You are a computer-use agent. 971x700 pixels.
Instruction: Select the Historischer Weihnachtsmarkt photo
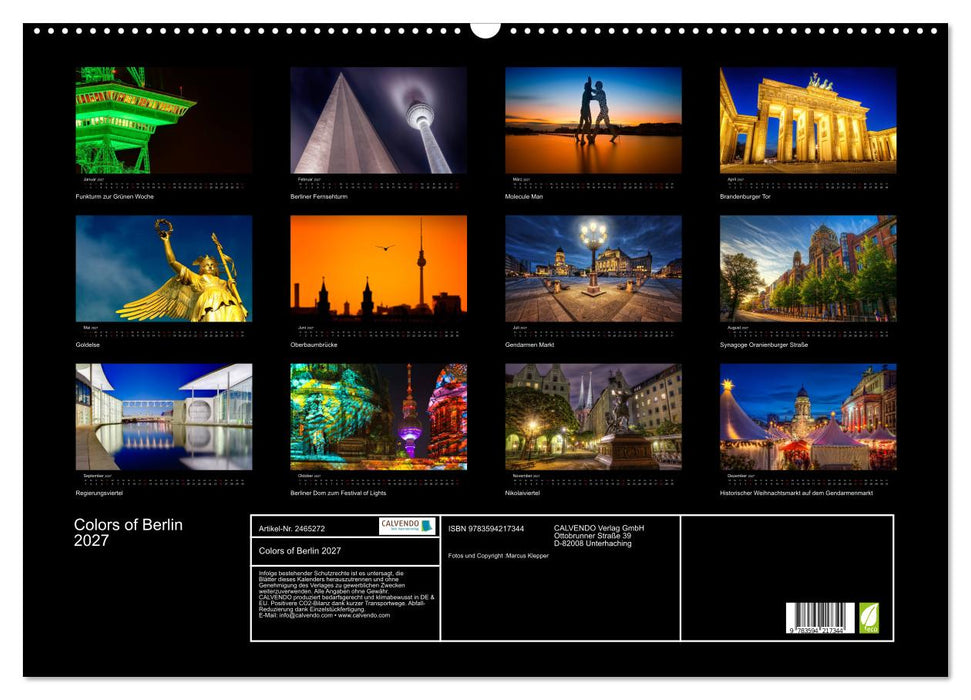coord(808,416)
